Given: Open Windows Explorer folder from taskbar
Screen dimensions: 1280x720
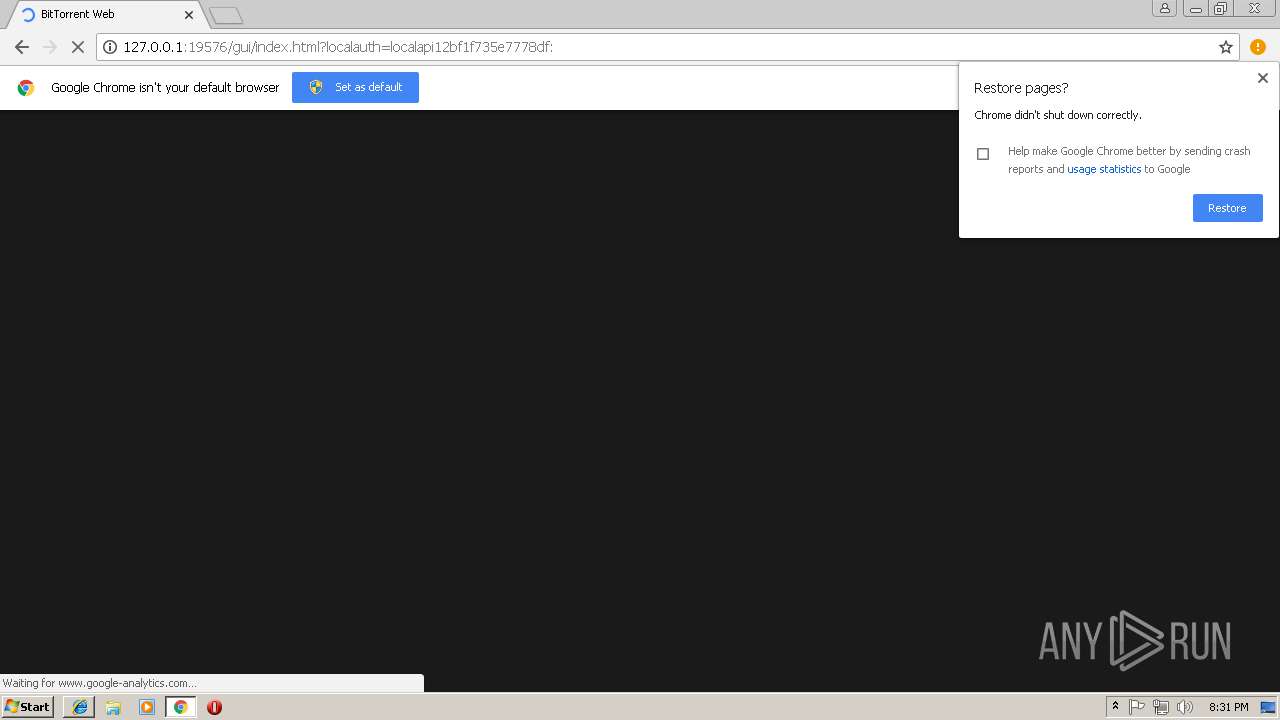Looking at the screenshot, I should 113,707.
